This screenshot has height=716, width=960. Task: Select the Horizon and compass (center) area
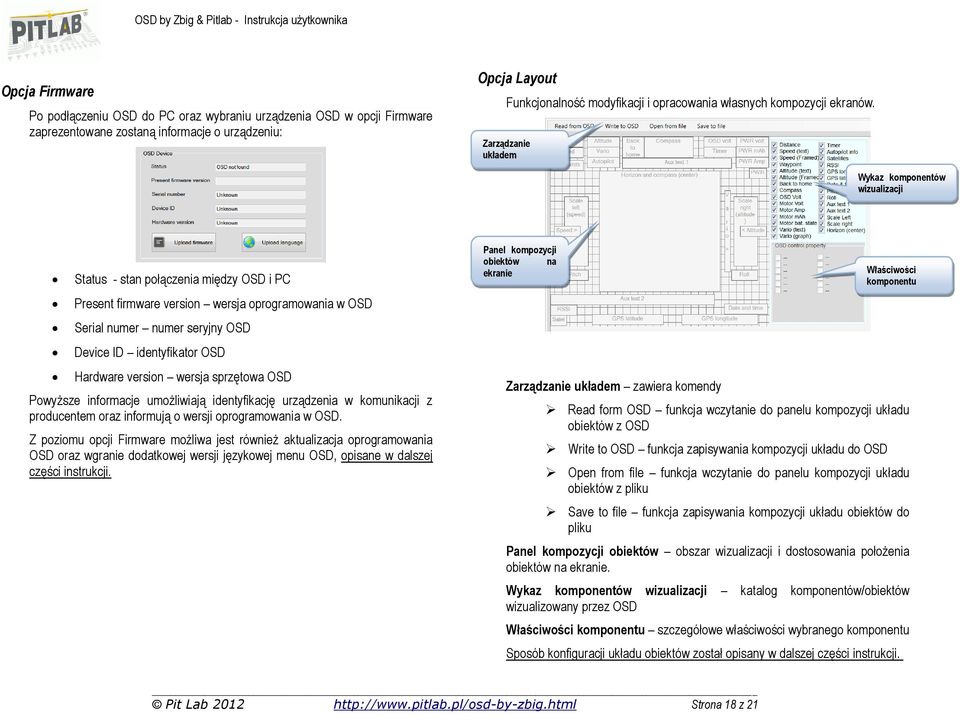tap(660, 232)
